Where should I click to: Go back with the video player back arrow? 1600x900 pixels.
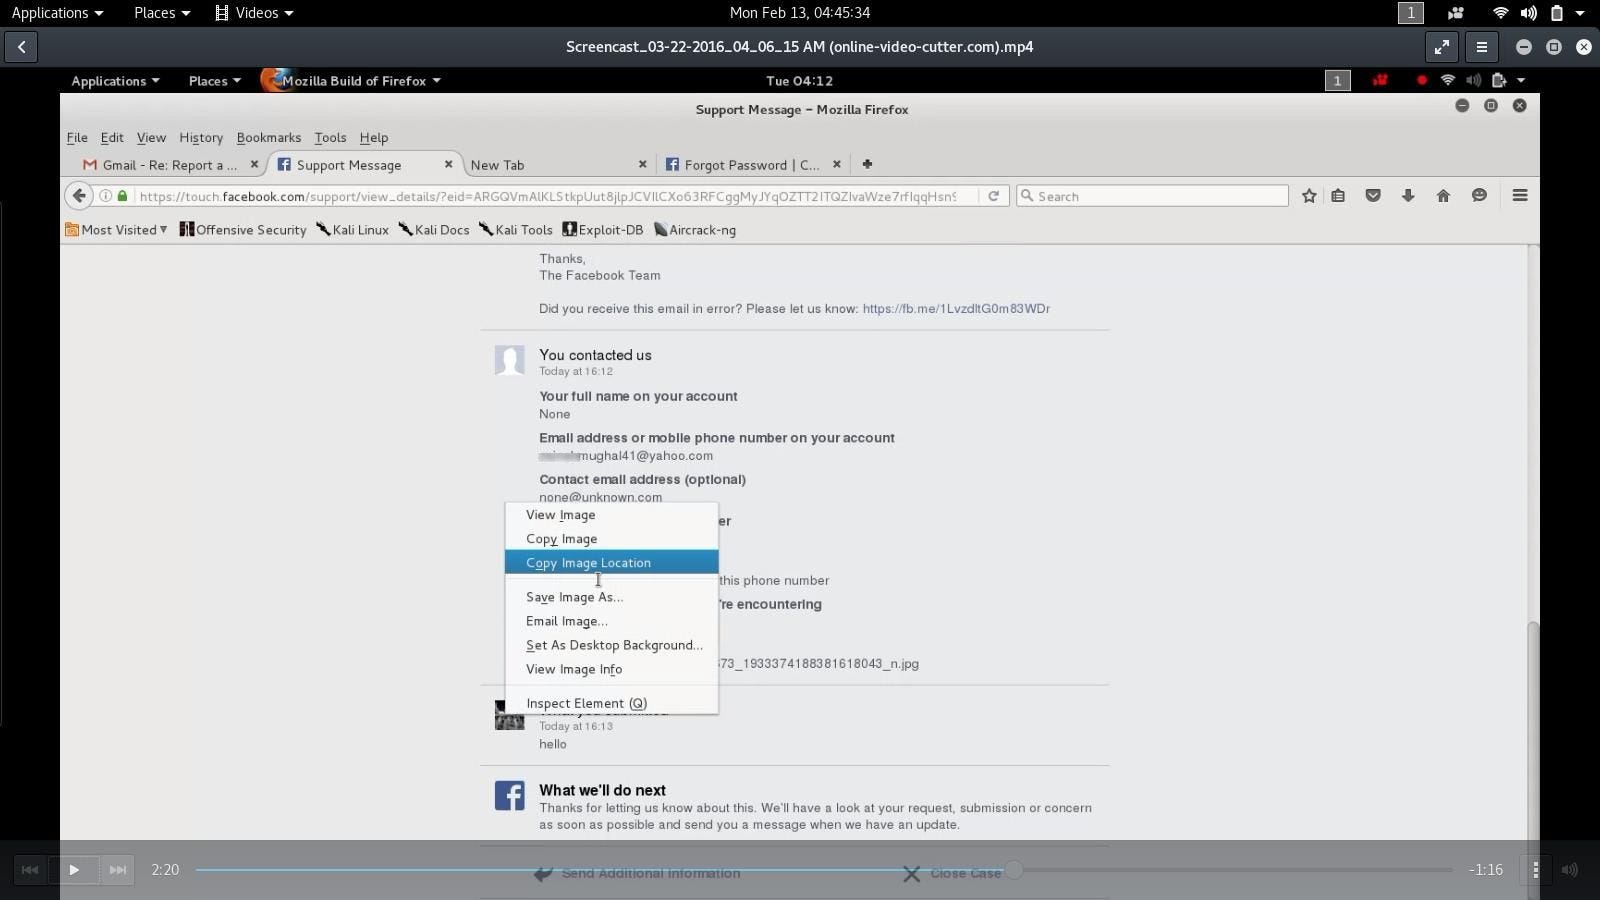click(x=21, y=47)
